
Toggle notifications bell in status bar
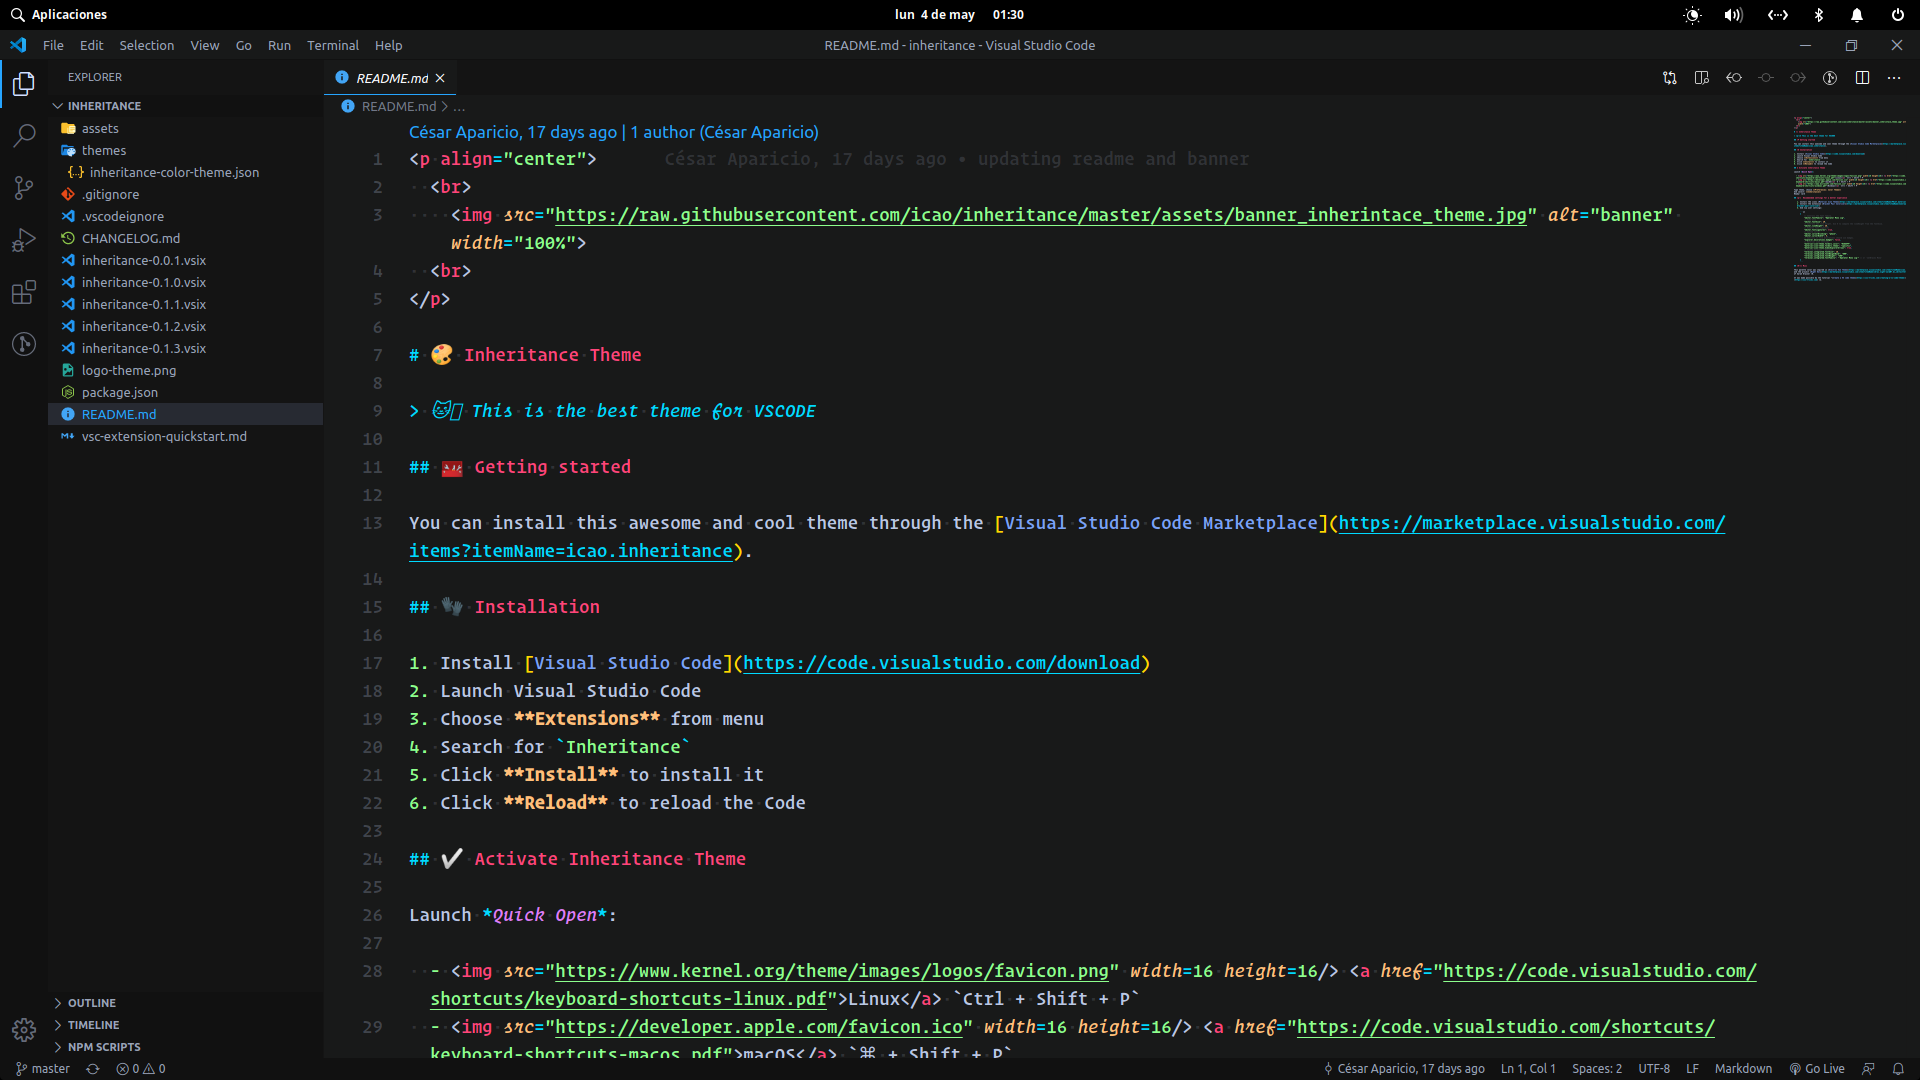click(x=1897, y=1068)
